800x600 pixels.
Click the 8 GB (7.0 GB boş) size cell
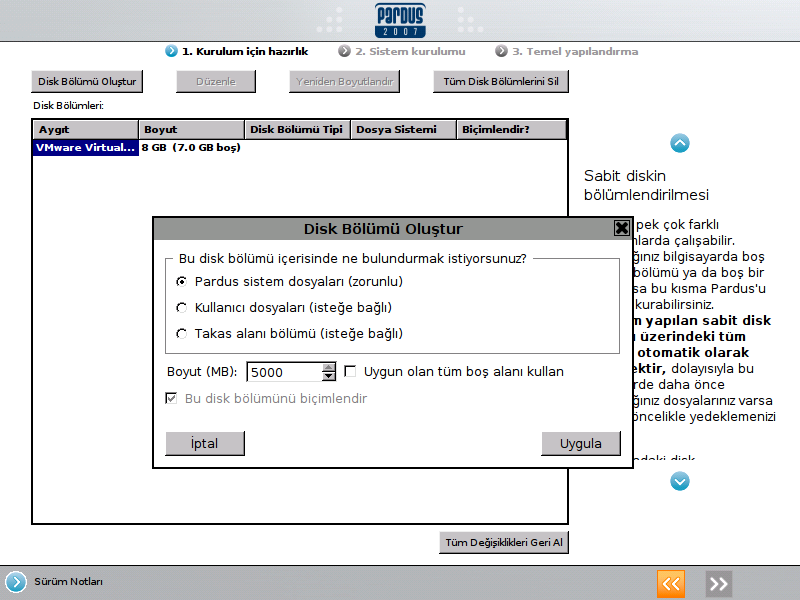pyautogui.click(x=191, y=147)
